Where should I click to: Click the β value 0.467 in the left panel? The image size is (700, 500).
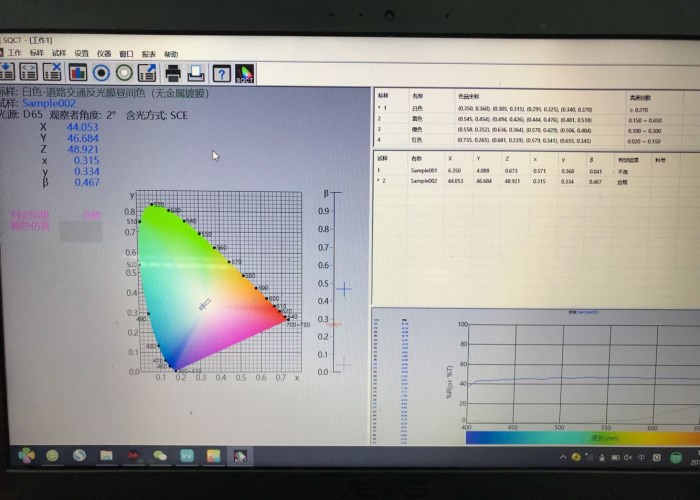pos(87,182)
